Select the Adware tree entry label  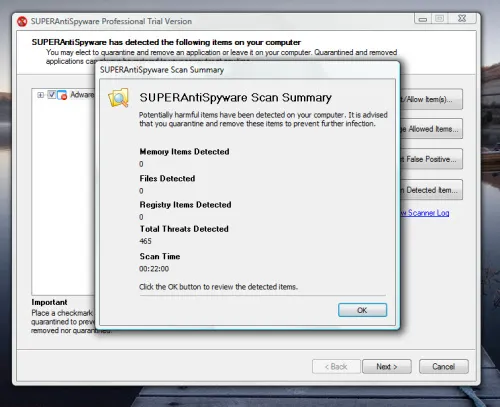82,95
